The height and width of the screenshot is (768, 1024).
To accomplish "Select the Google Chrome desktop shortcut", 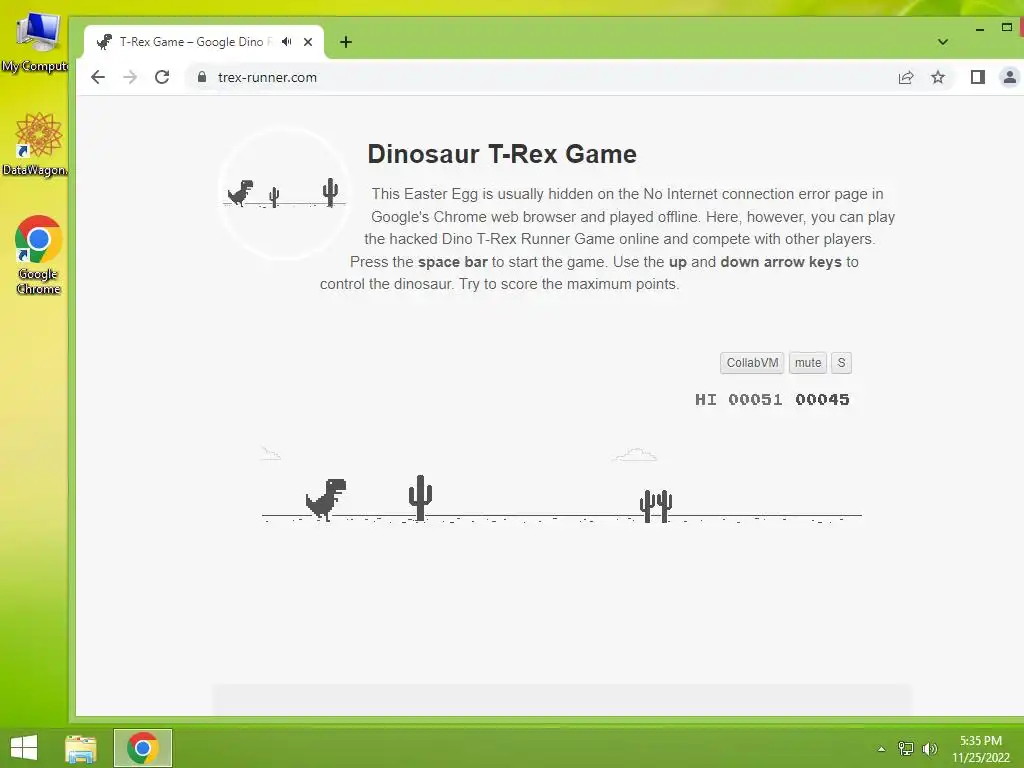I will (x=39, y=255).
